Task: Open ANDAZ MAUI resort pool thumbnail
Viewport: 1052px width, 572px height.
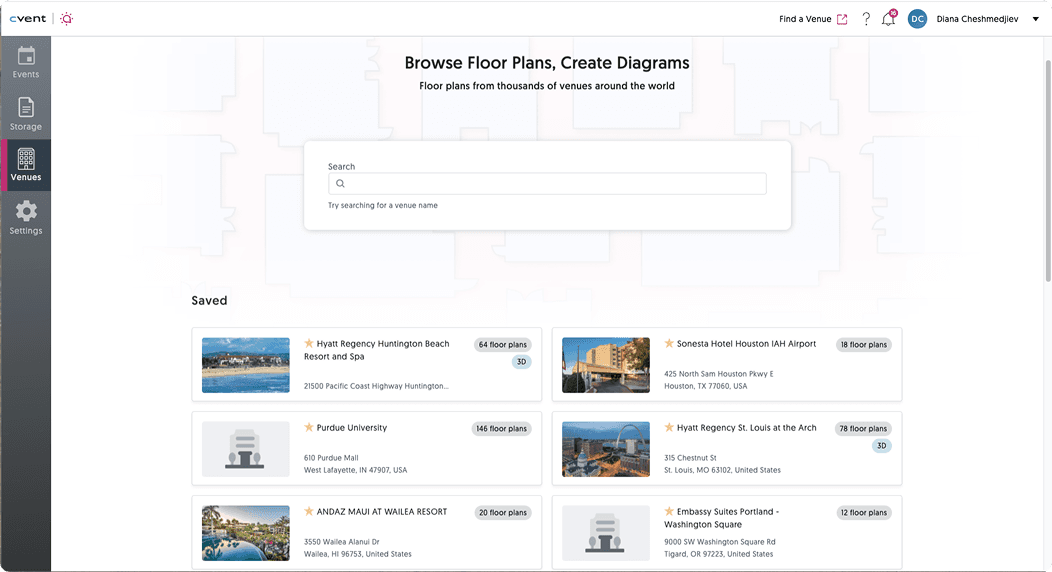Action: [x=246, y=533]
